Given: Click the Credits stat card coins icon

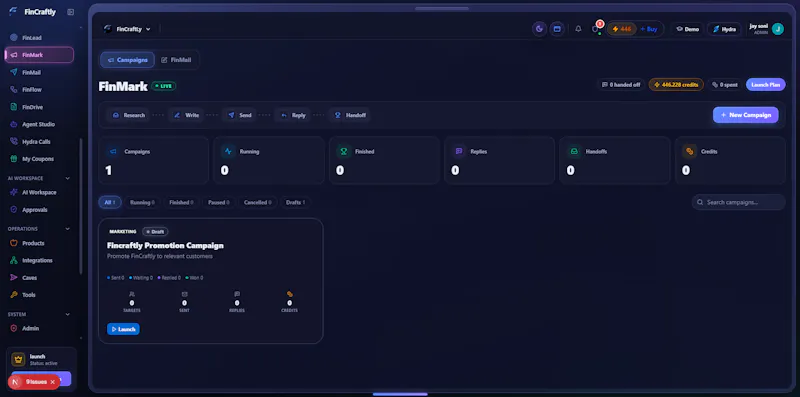Looking at the screenshot, I should [x=689, y=152].
